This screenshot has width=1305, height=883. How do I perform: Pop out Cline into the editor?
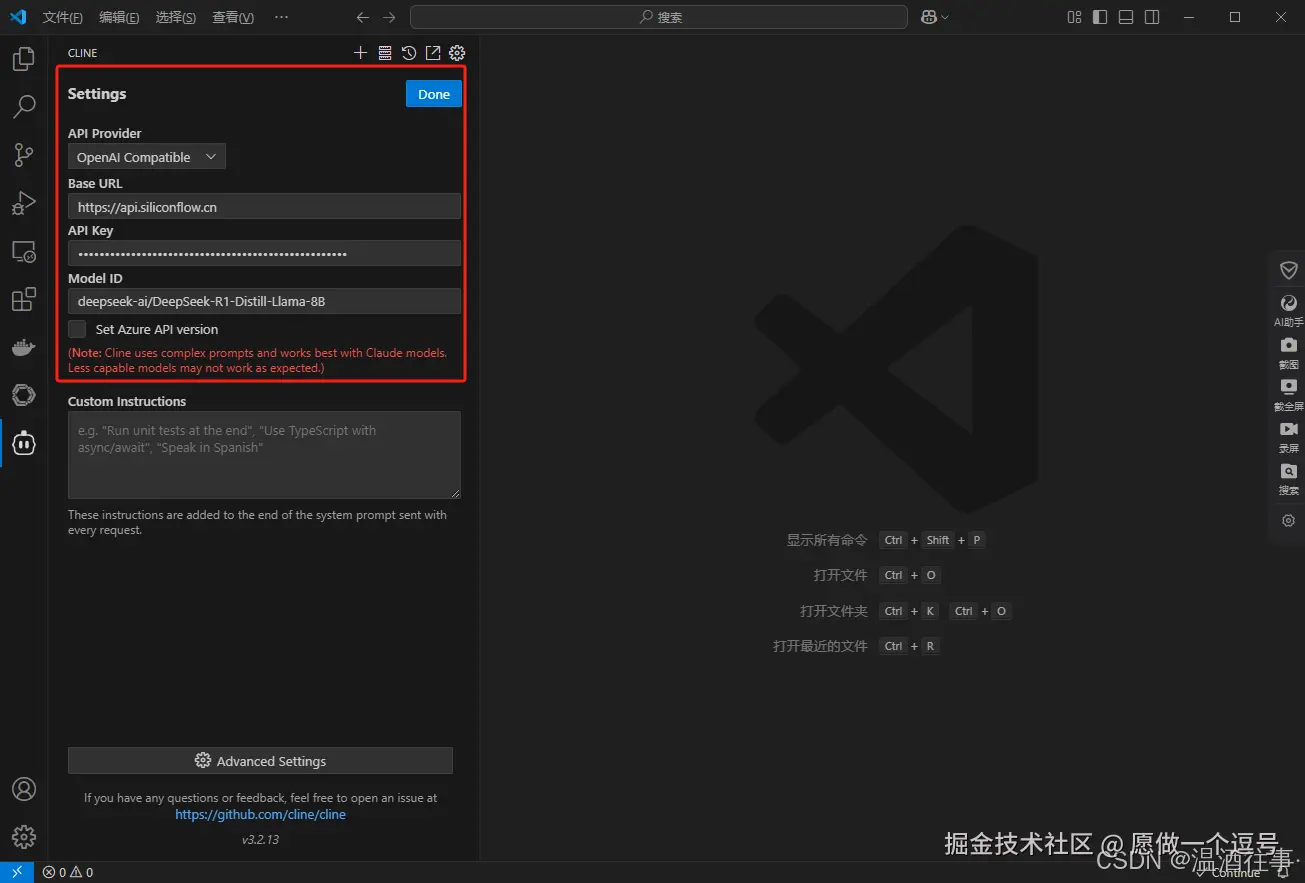pyautogui.click(x=432, y=52)
